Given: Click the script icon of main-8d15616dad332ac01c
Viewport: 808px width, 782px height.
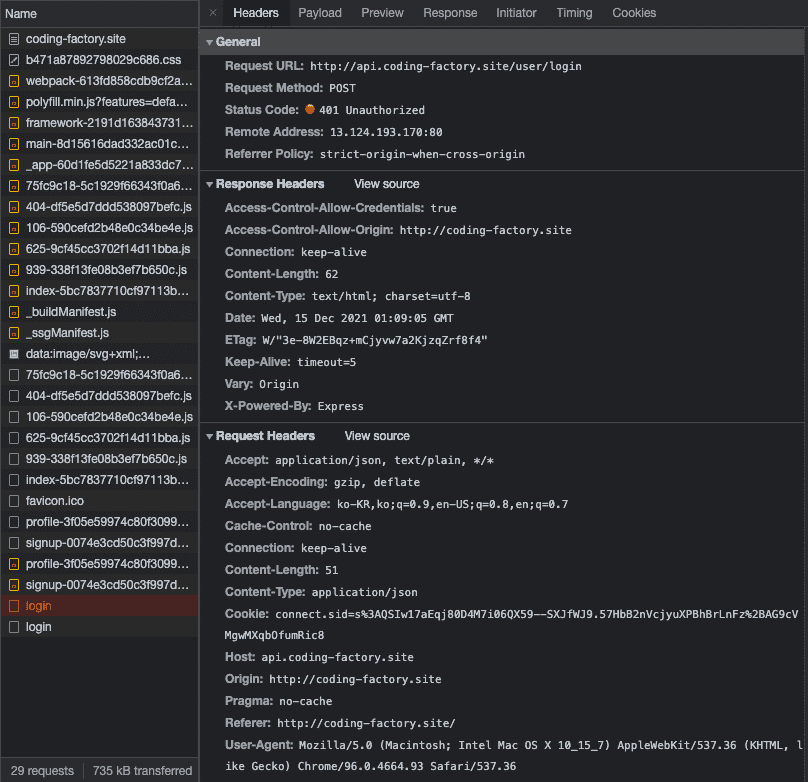Looking at the screenshot, I should point(14,144).
